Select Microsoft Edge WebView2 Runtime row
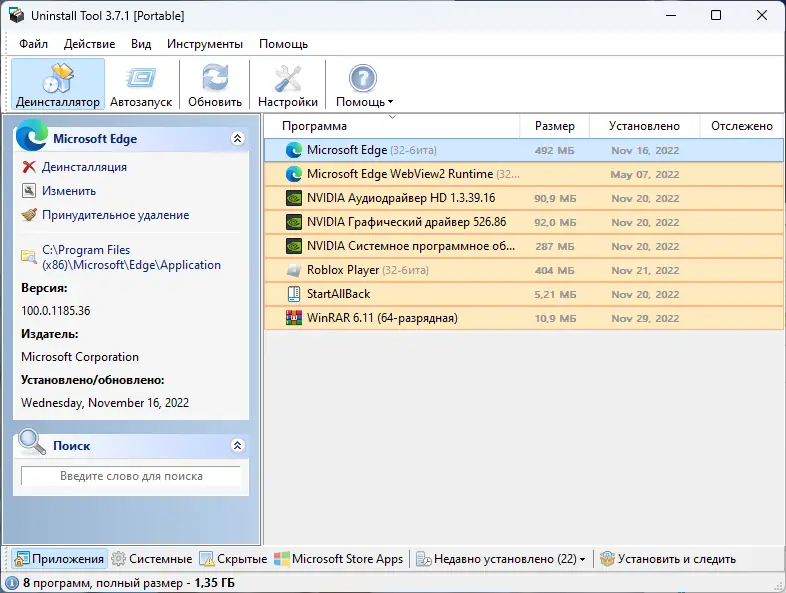Screen dimensions: 786x593 click(524, 174)
